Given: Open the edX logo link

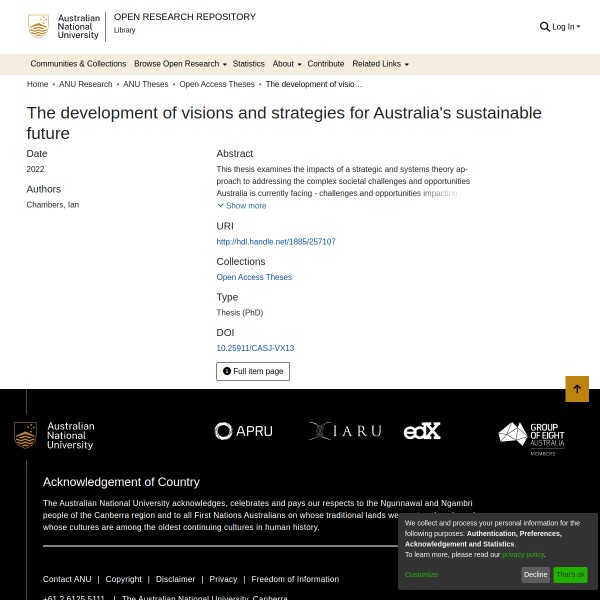Looking at the screenshot, I should pyautogui.click(x=422, y=431).
